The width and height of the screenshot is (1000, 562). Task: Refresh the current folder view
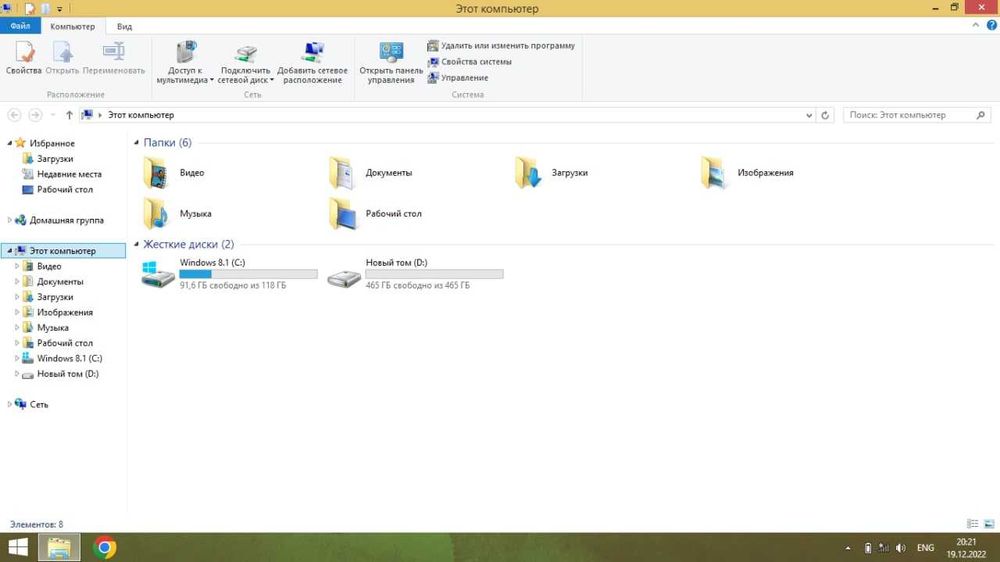[x=825, y=115]
